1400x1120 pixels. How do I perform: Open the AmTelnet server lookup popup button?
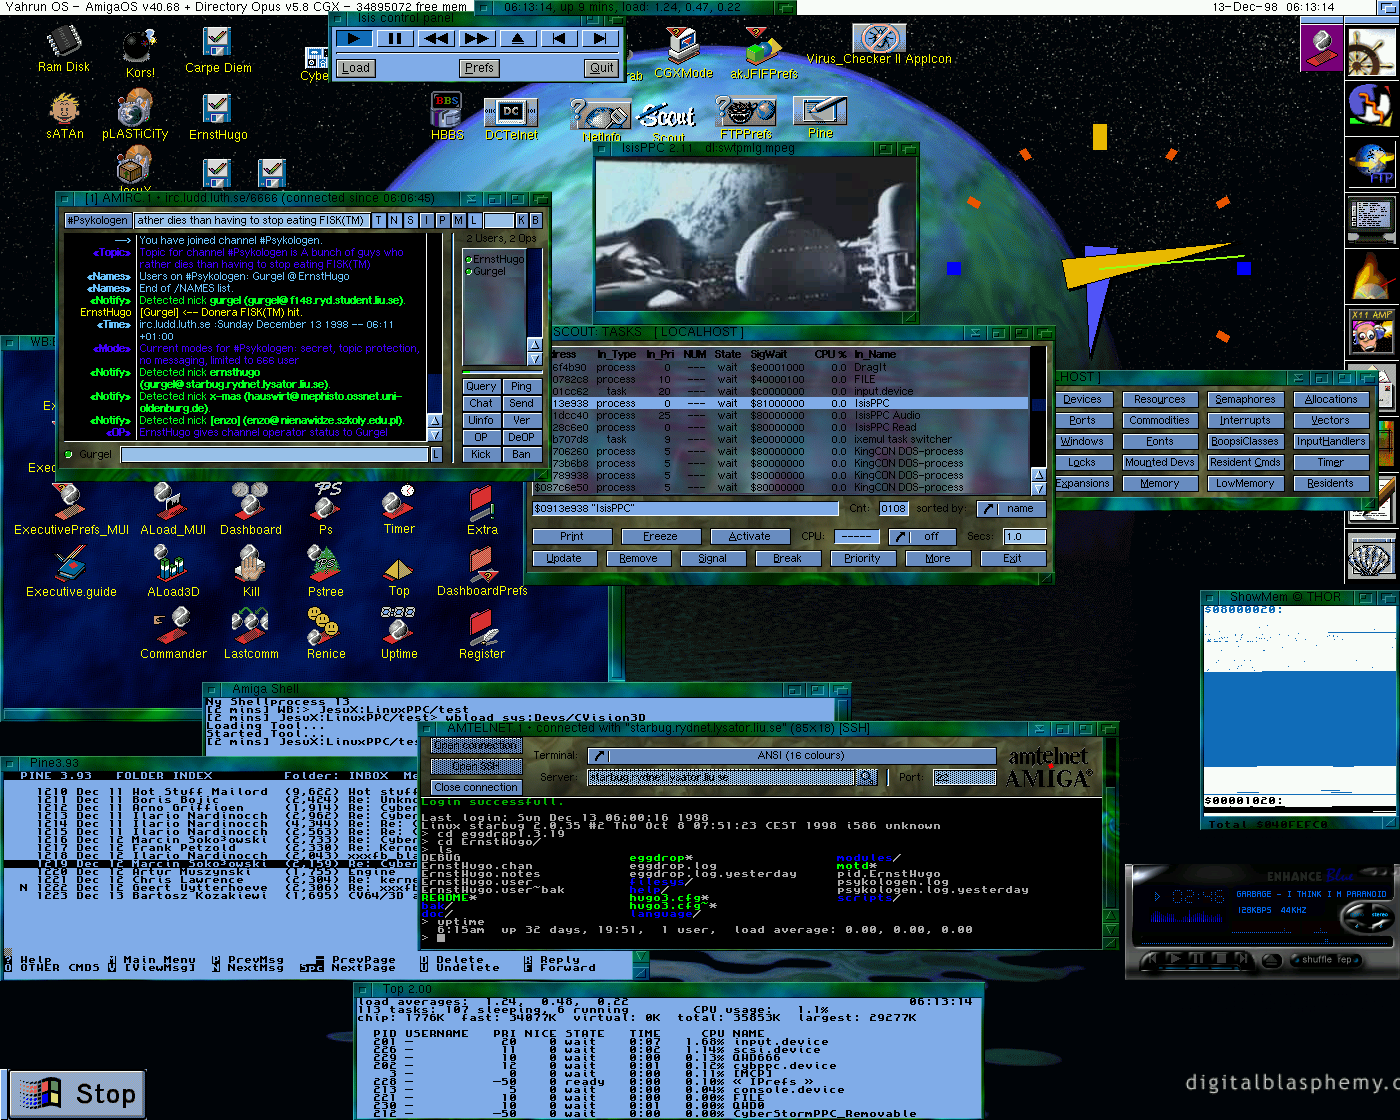point(867,777)
